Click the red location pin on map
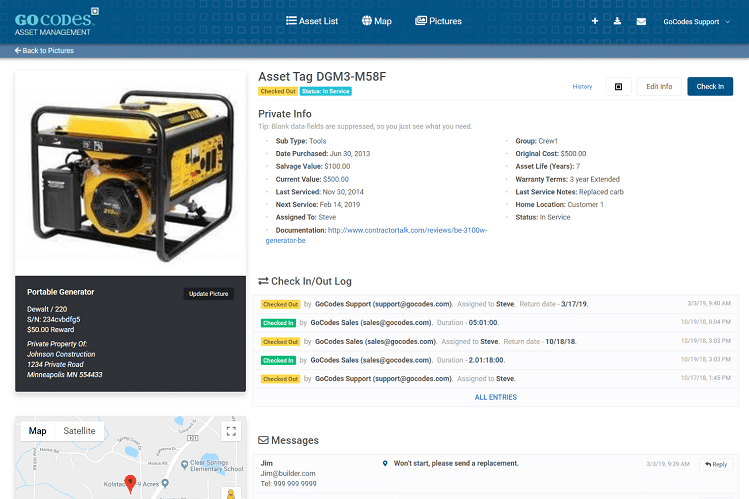 (130, 483)
